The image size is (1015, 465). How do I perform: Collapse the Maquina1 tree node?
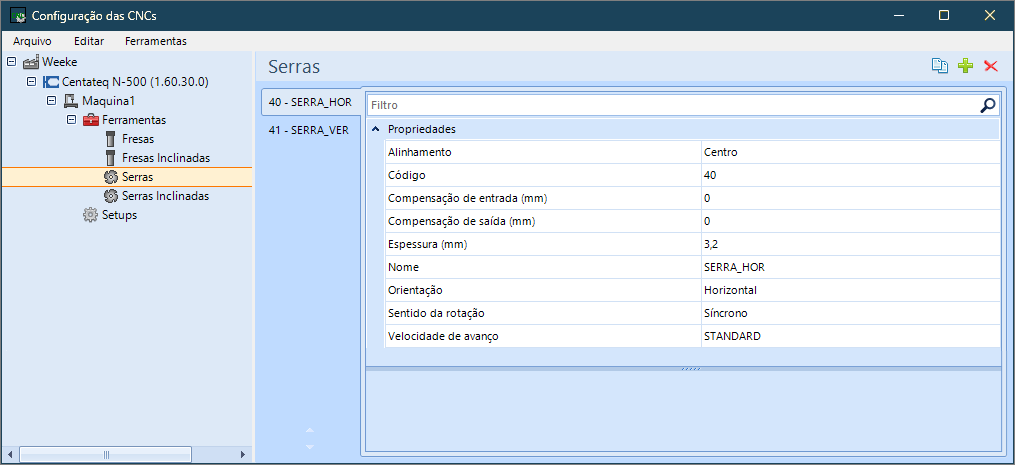[51, 101]
